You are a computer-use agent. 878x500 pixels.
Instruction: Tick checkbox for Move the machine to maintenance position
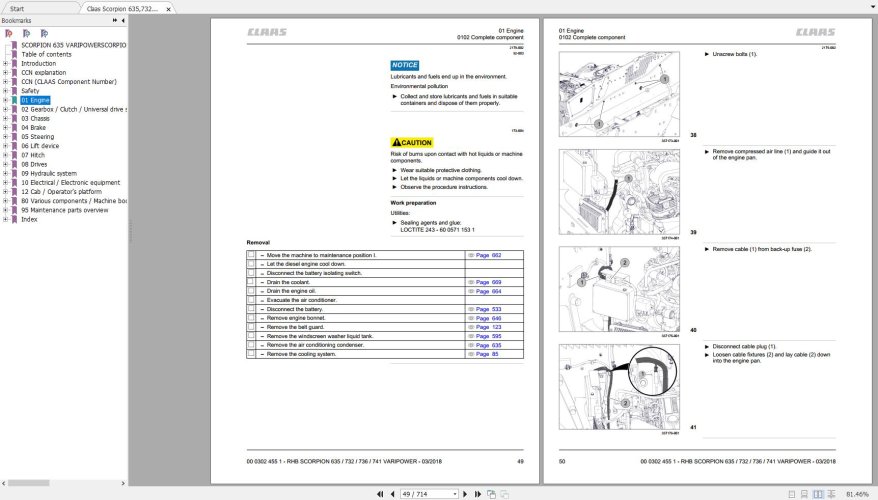pos(251,255)
